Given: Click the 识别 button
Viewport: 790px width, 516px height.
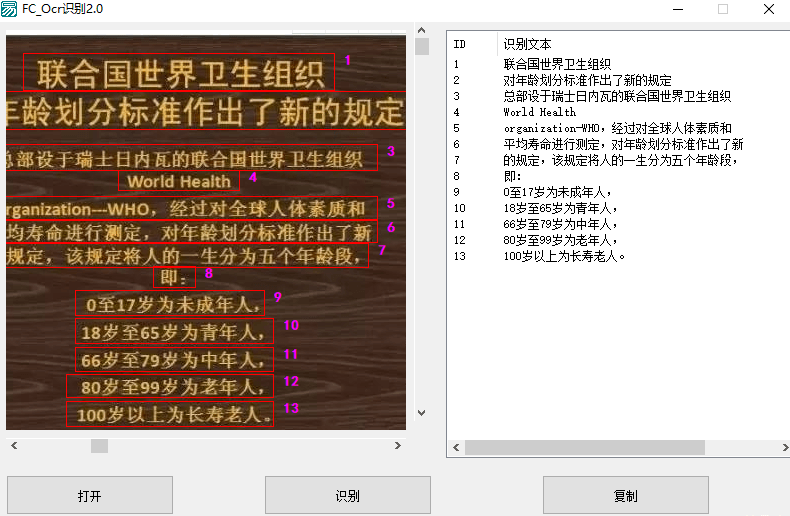Looking at the screenshot, I should click(348, 495).
